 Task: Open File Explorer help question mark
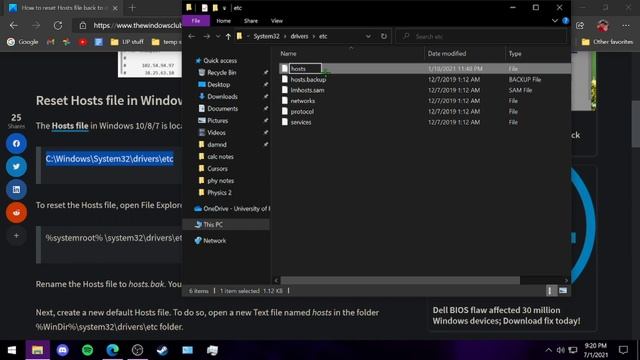click(x=565, y=21)
